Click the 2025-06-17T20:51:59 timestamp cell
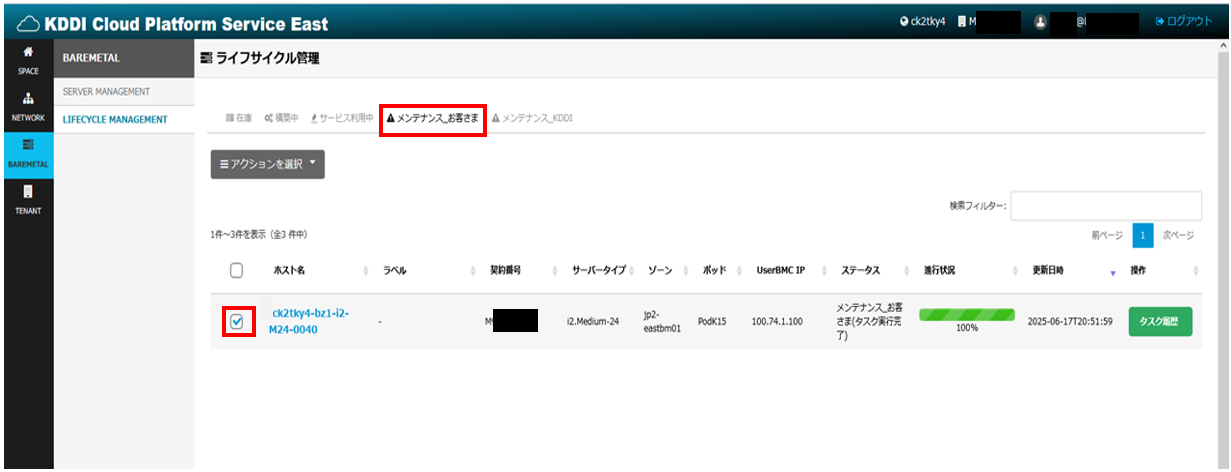Viewport: 1231px width, 472px height. 1070,322
